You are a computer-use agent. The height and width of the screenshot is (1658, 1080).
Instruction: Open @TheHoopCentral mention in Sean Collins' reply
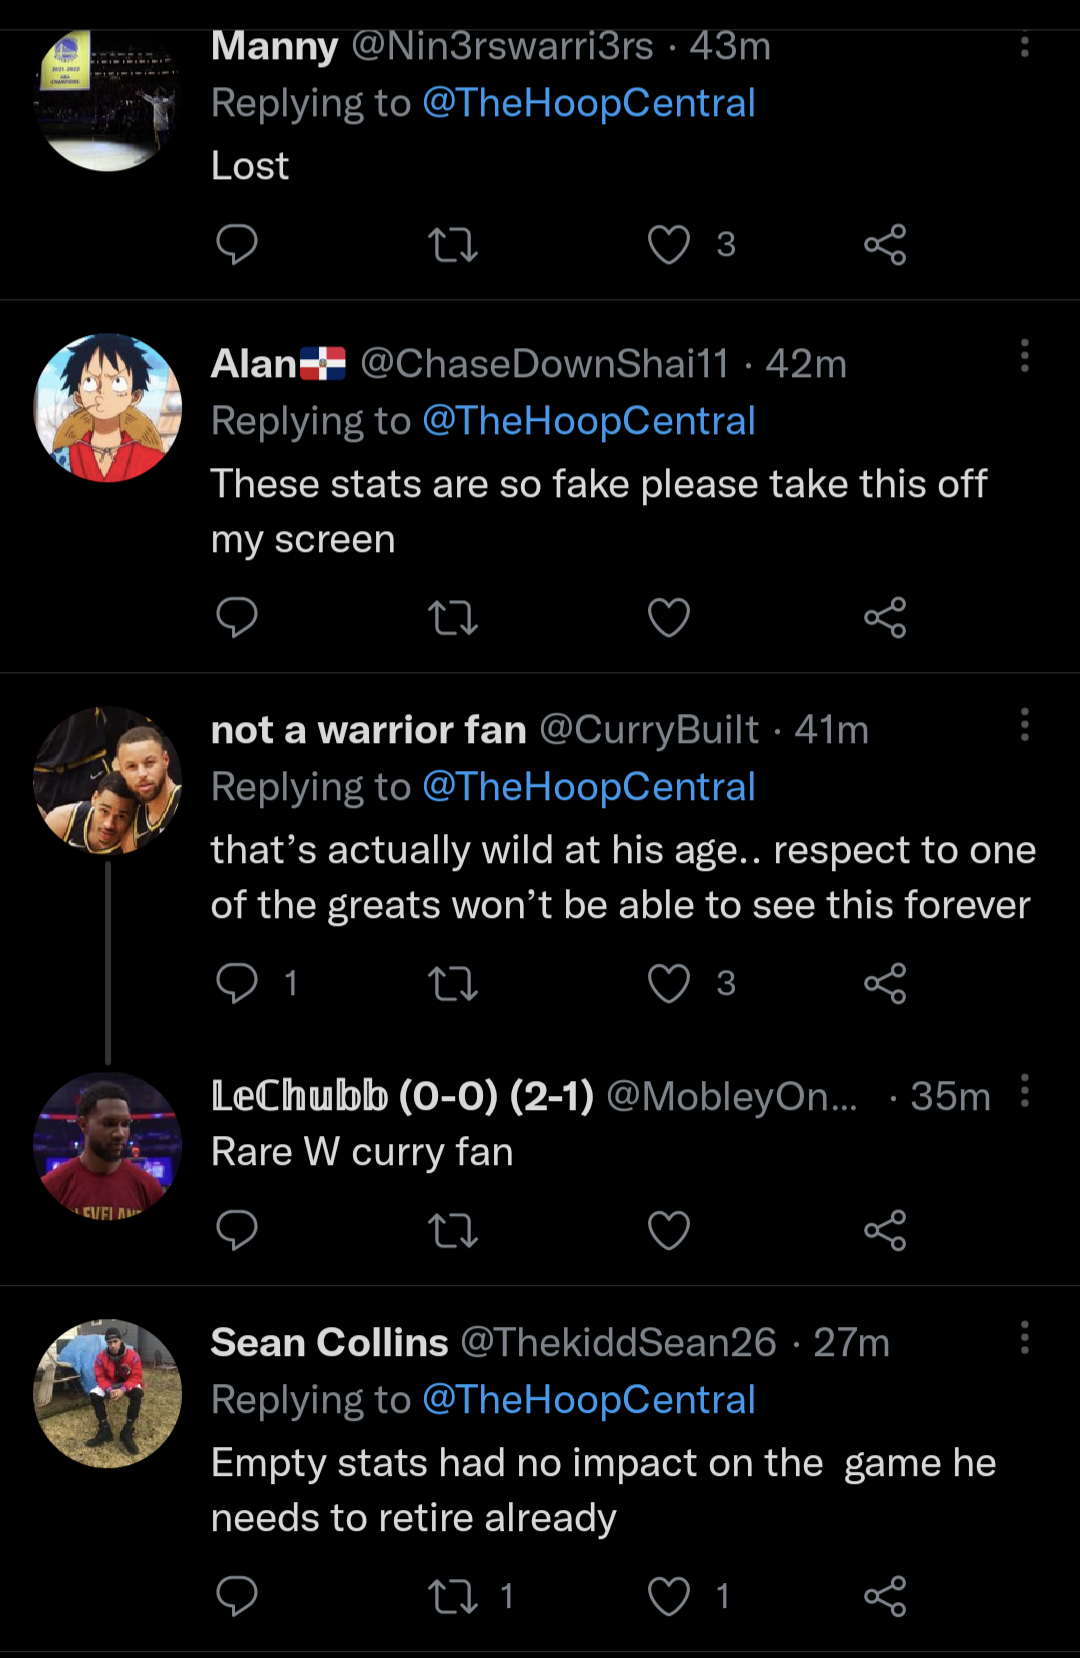(588, 1400)
